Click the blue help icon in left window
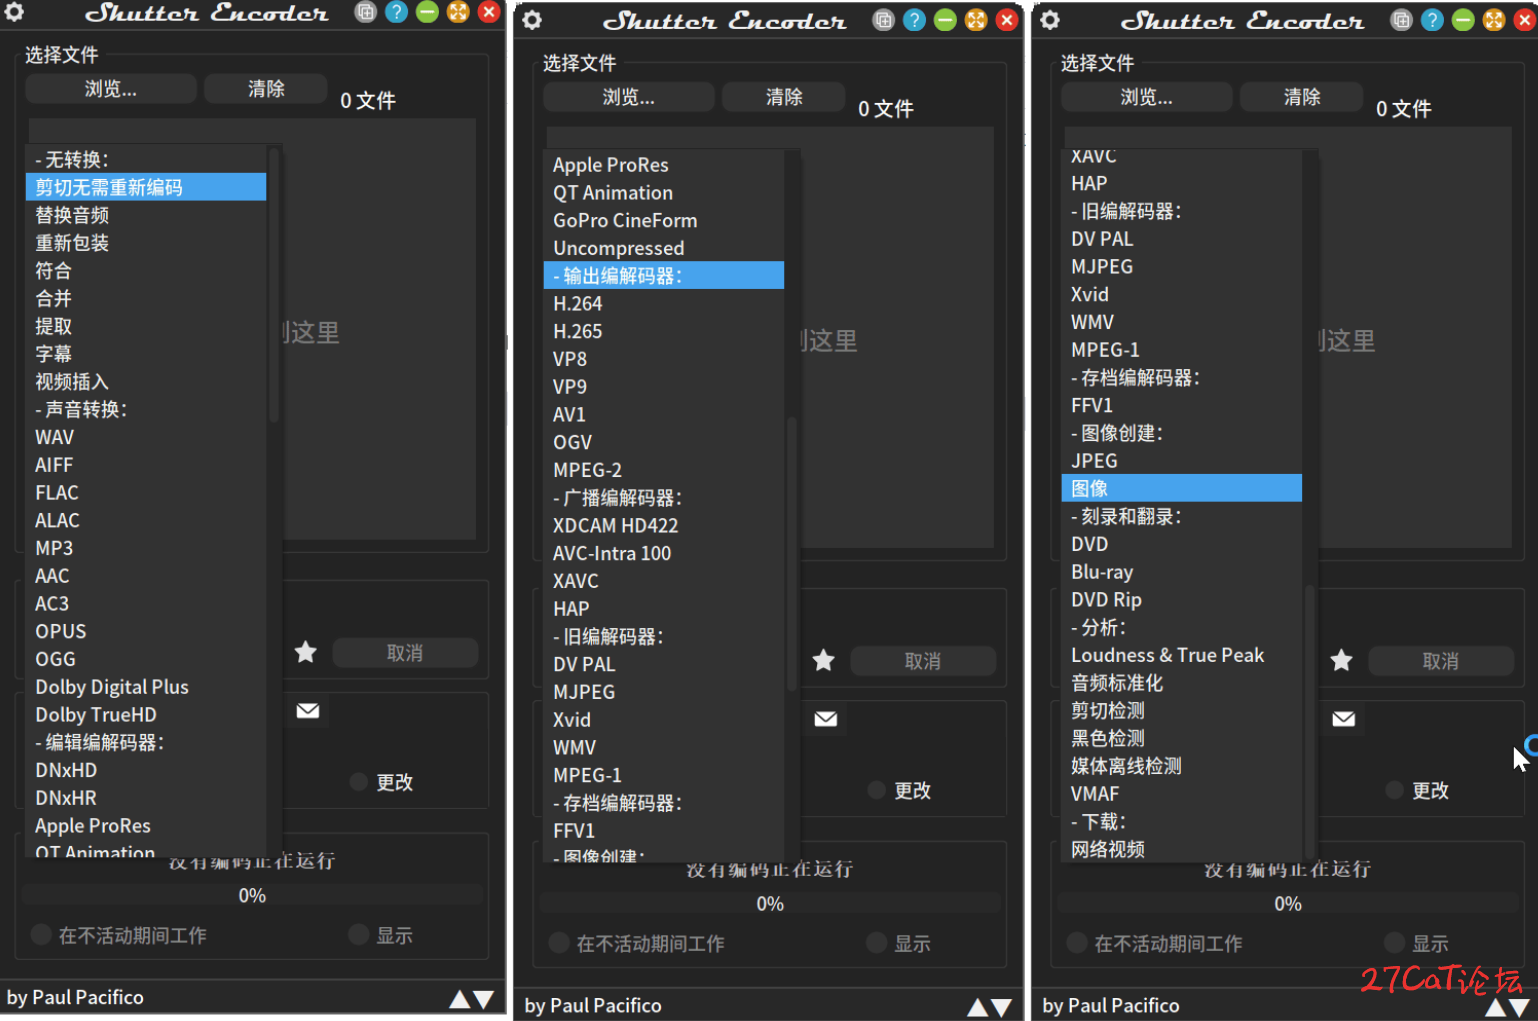 tap(397, 12)
